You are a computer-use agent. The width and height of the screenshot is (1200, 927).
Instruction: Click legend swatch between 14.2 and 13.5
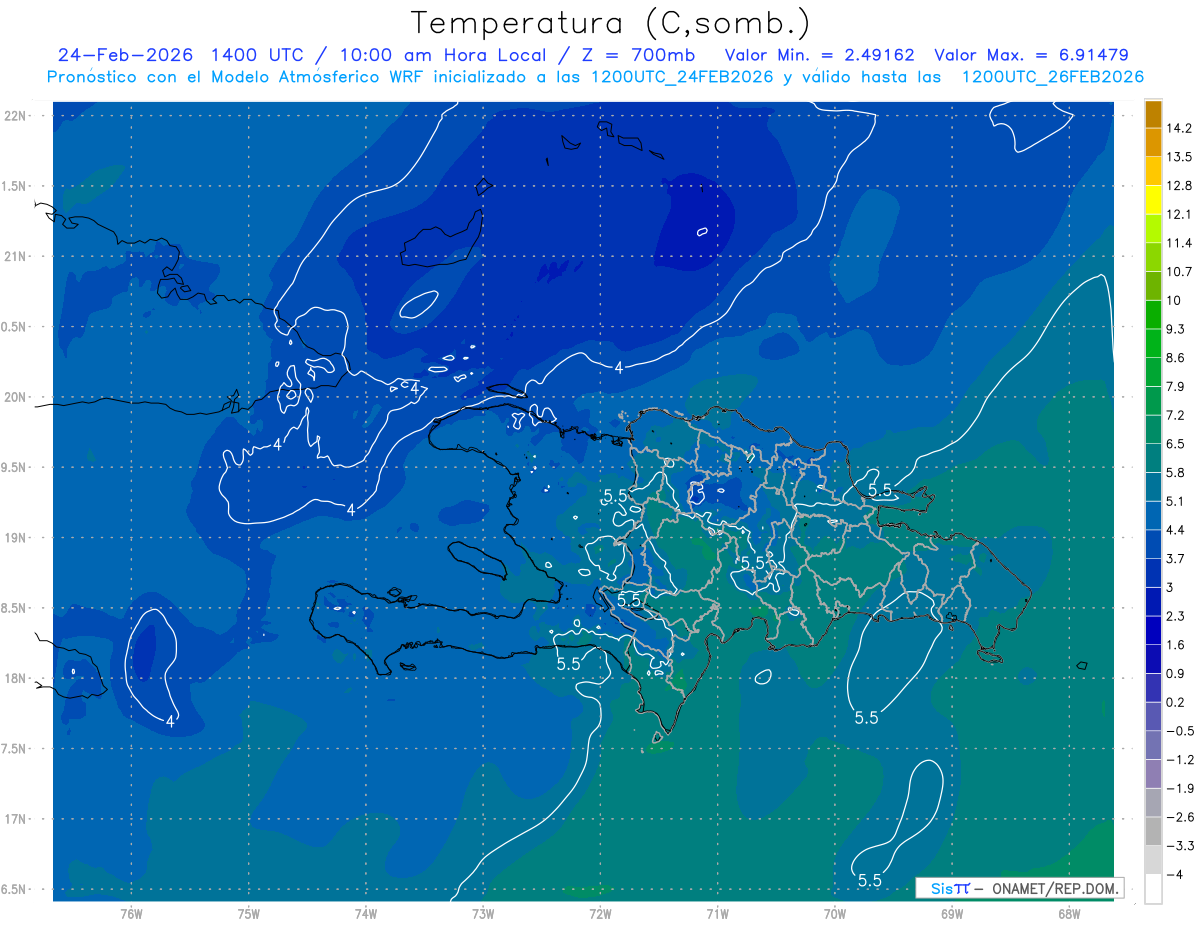(x=1153, y=142)
